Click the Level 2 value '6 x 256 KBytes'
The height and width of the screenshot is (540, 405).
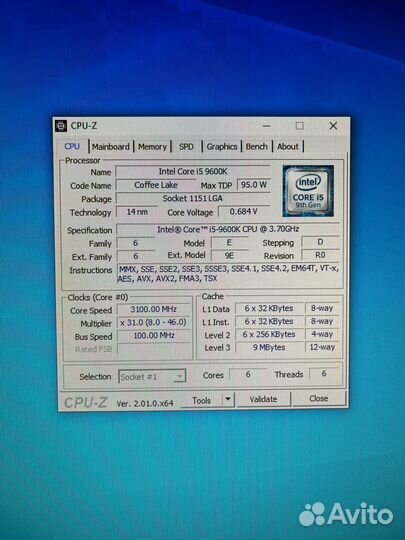(269, 334)
